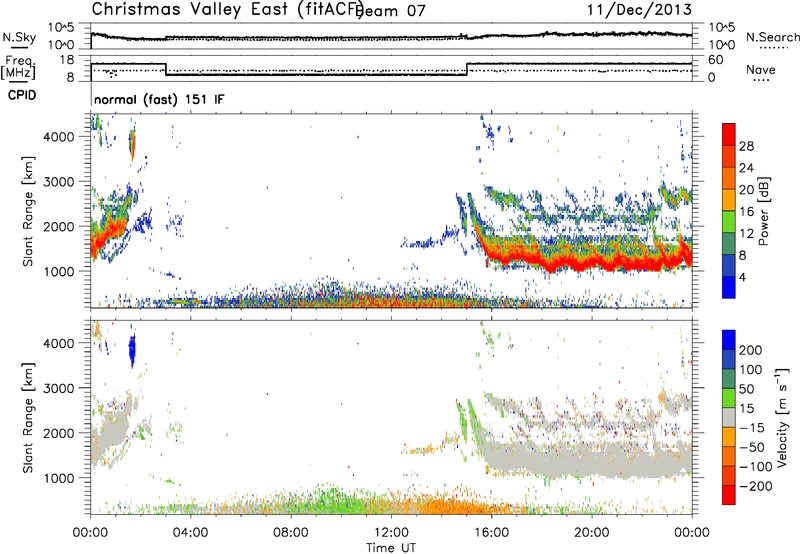Click the '20:00' time axis label
Viewport: 800px width, 554px height.
[x=592, y=533]
